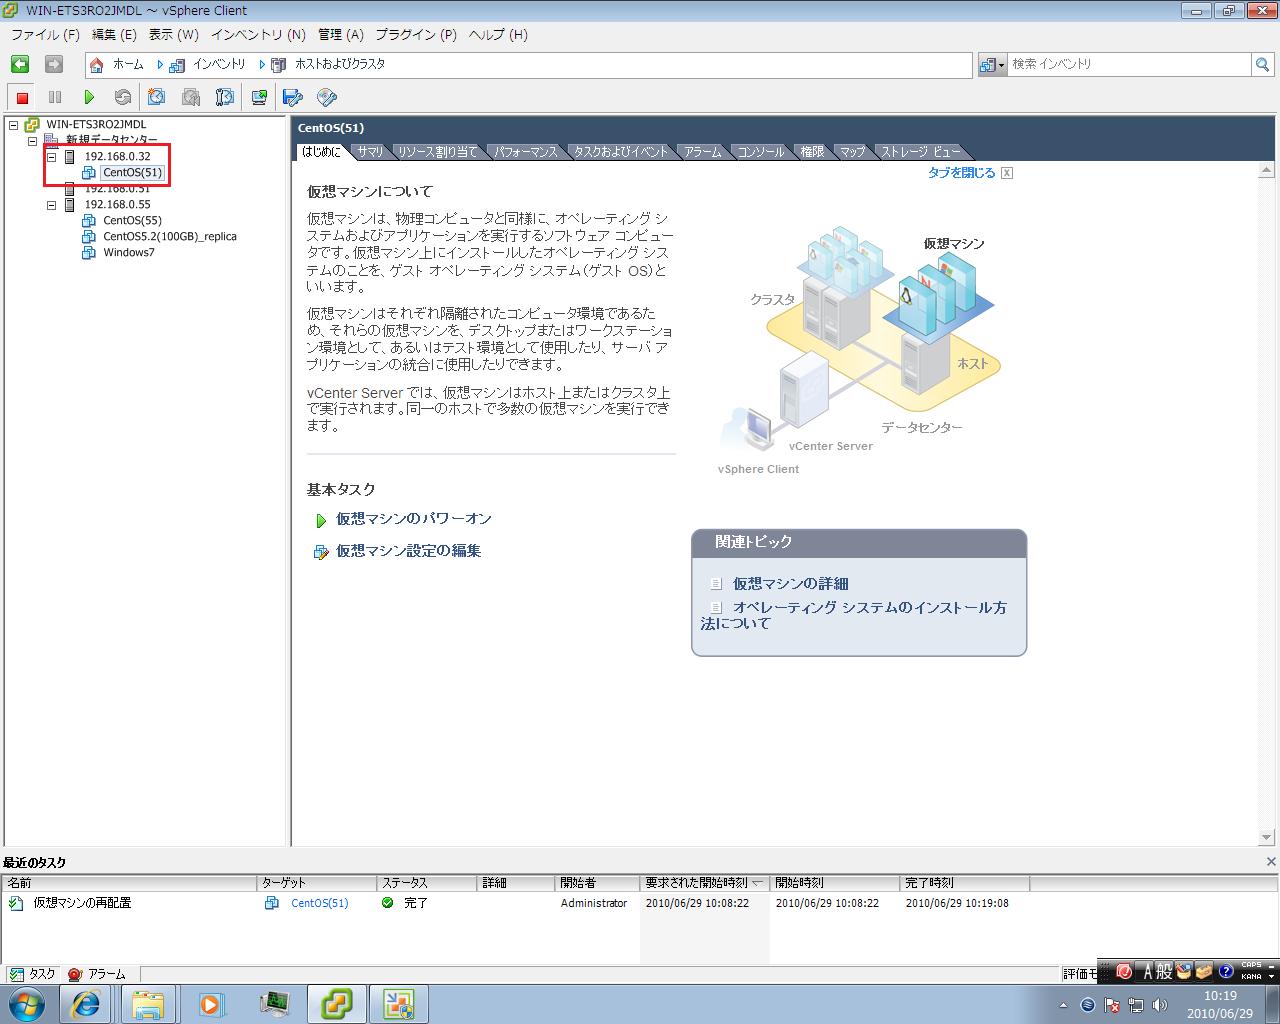
Task: Switch to the 権限 tab
Action: tap(812, 152)
